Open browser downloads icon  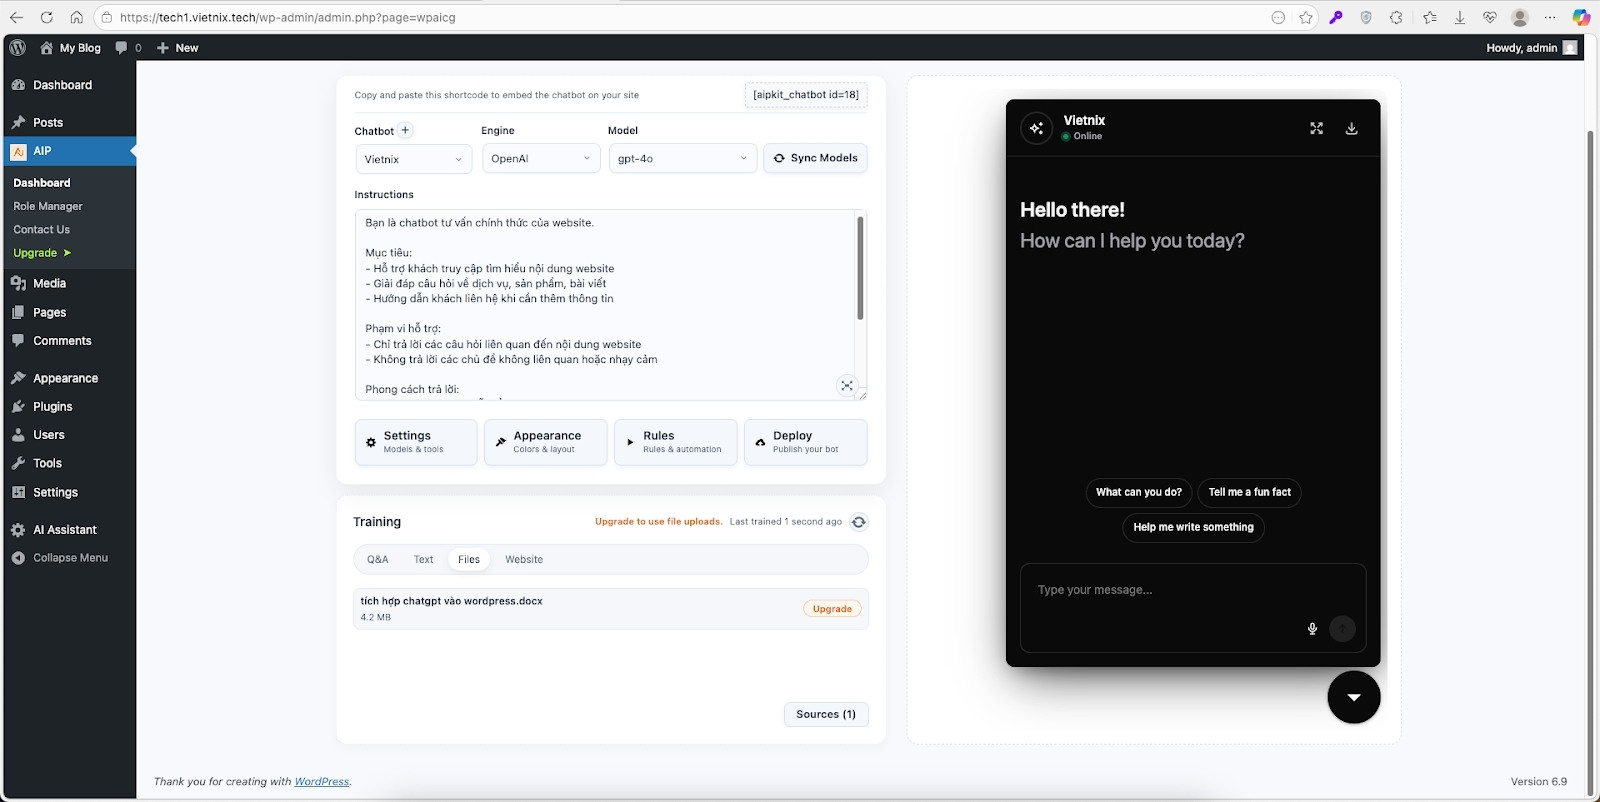tap(1459, 17)
